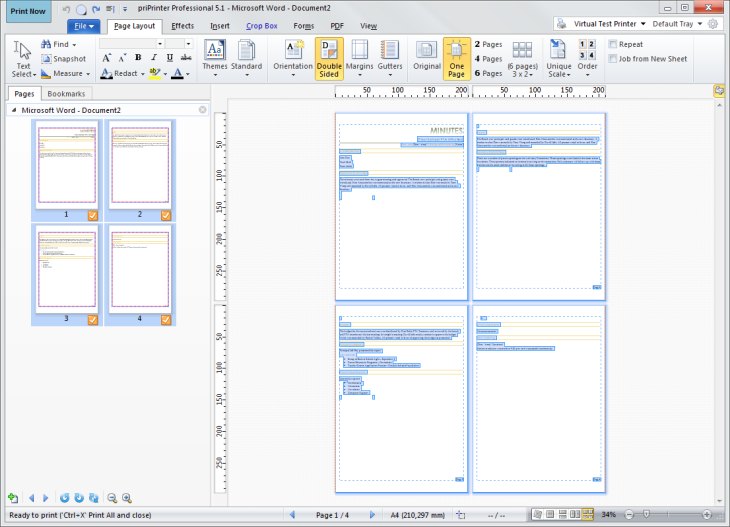730x527 pixels.
Task: Toggle bold formatting
Action: coord(138,57)
